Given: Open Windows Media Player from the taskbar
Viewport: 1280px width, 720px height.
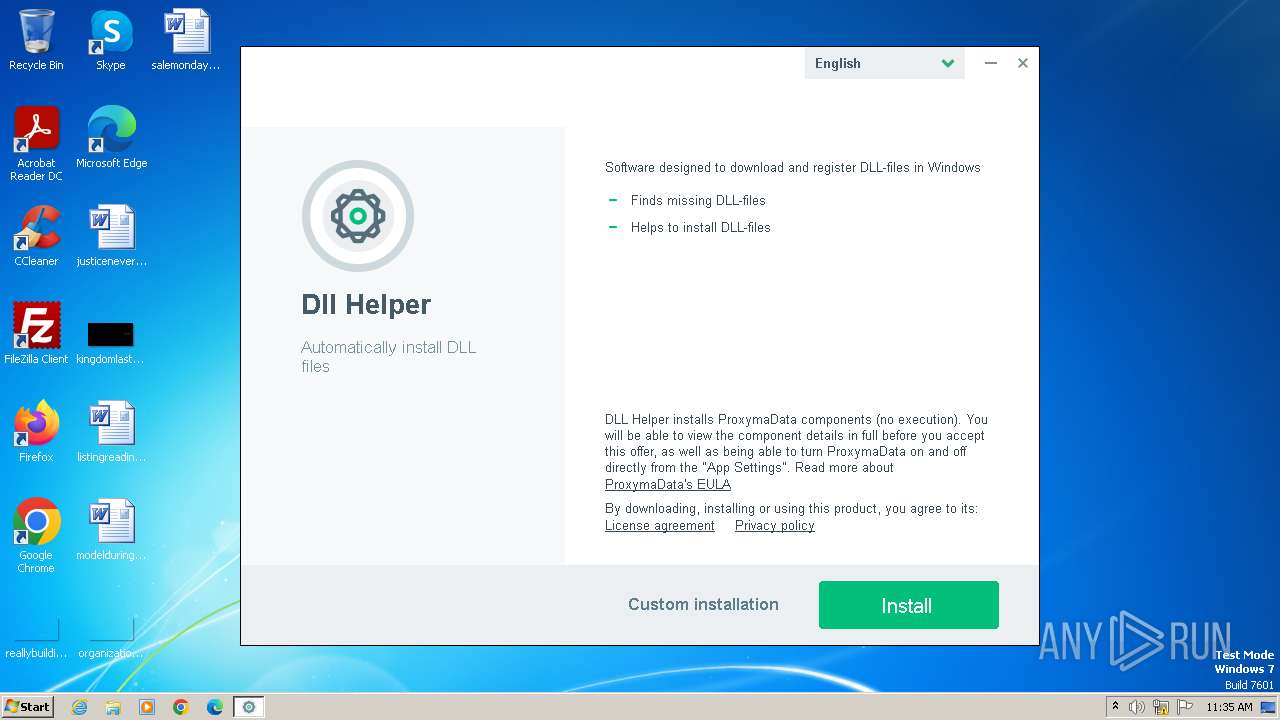Looking at the screenshot, I should tap(147, 707).
